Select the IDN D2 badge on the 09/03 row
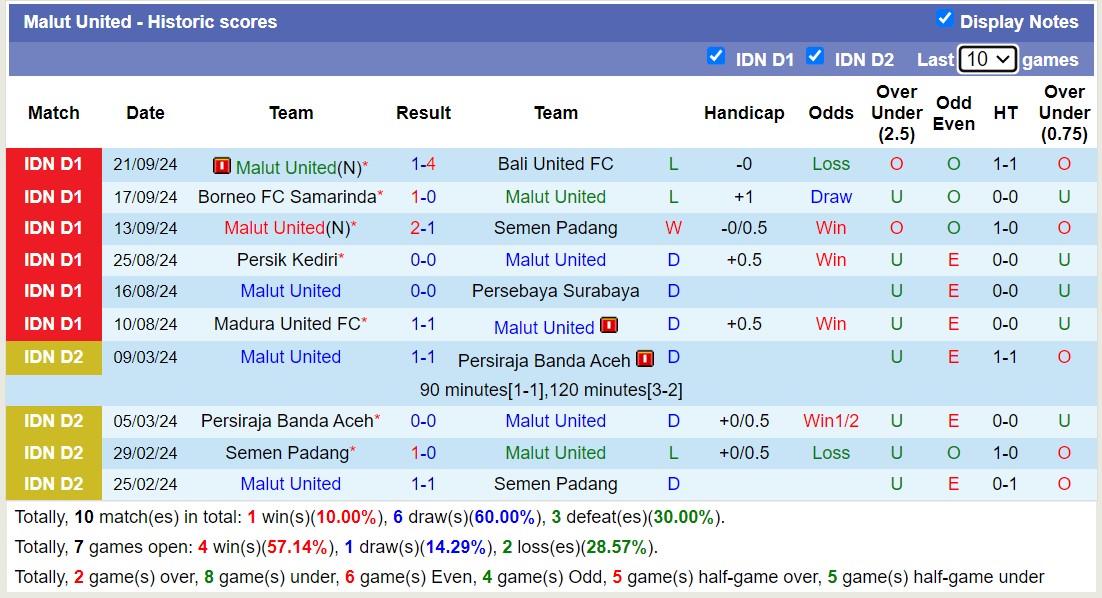 coord(53,357)
